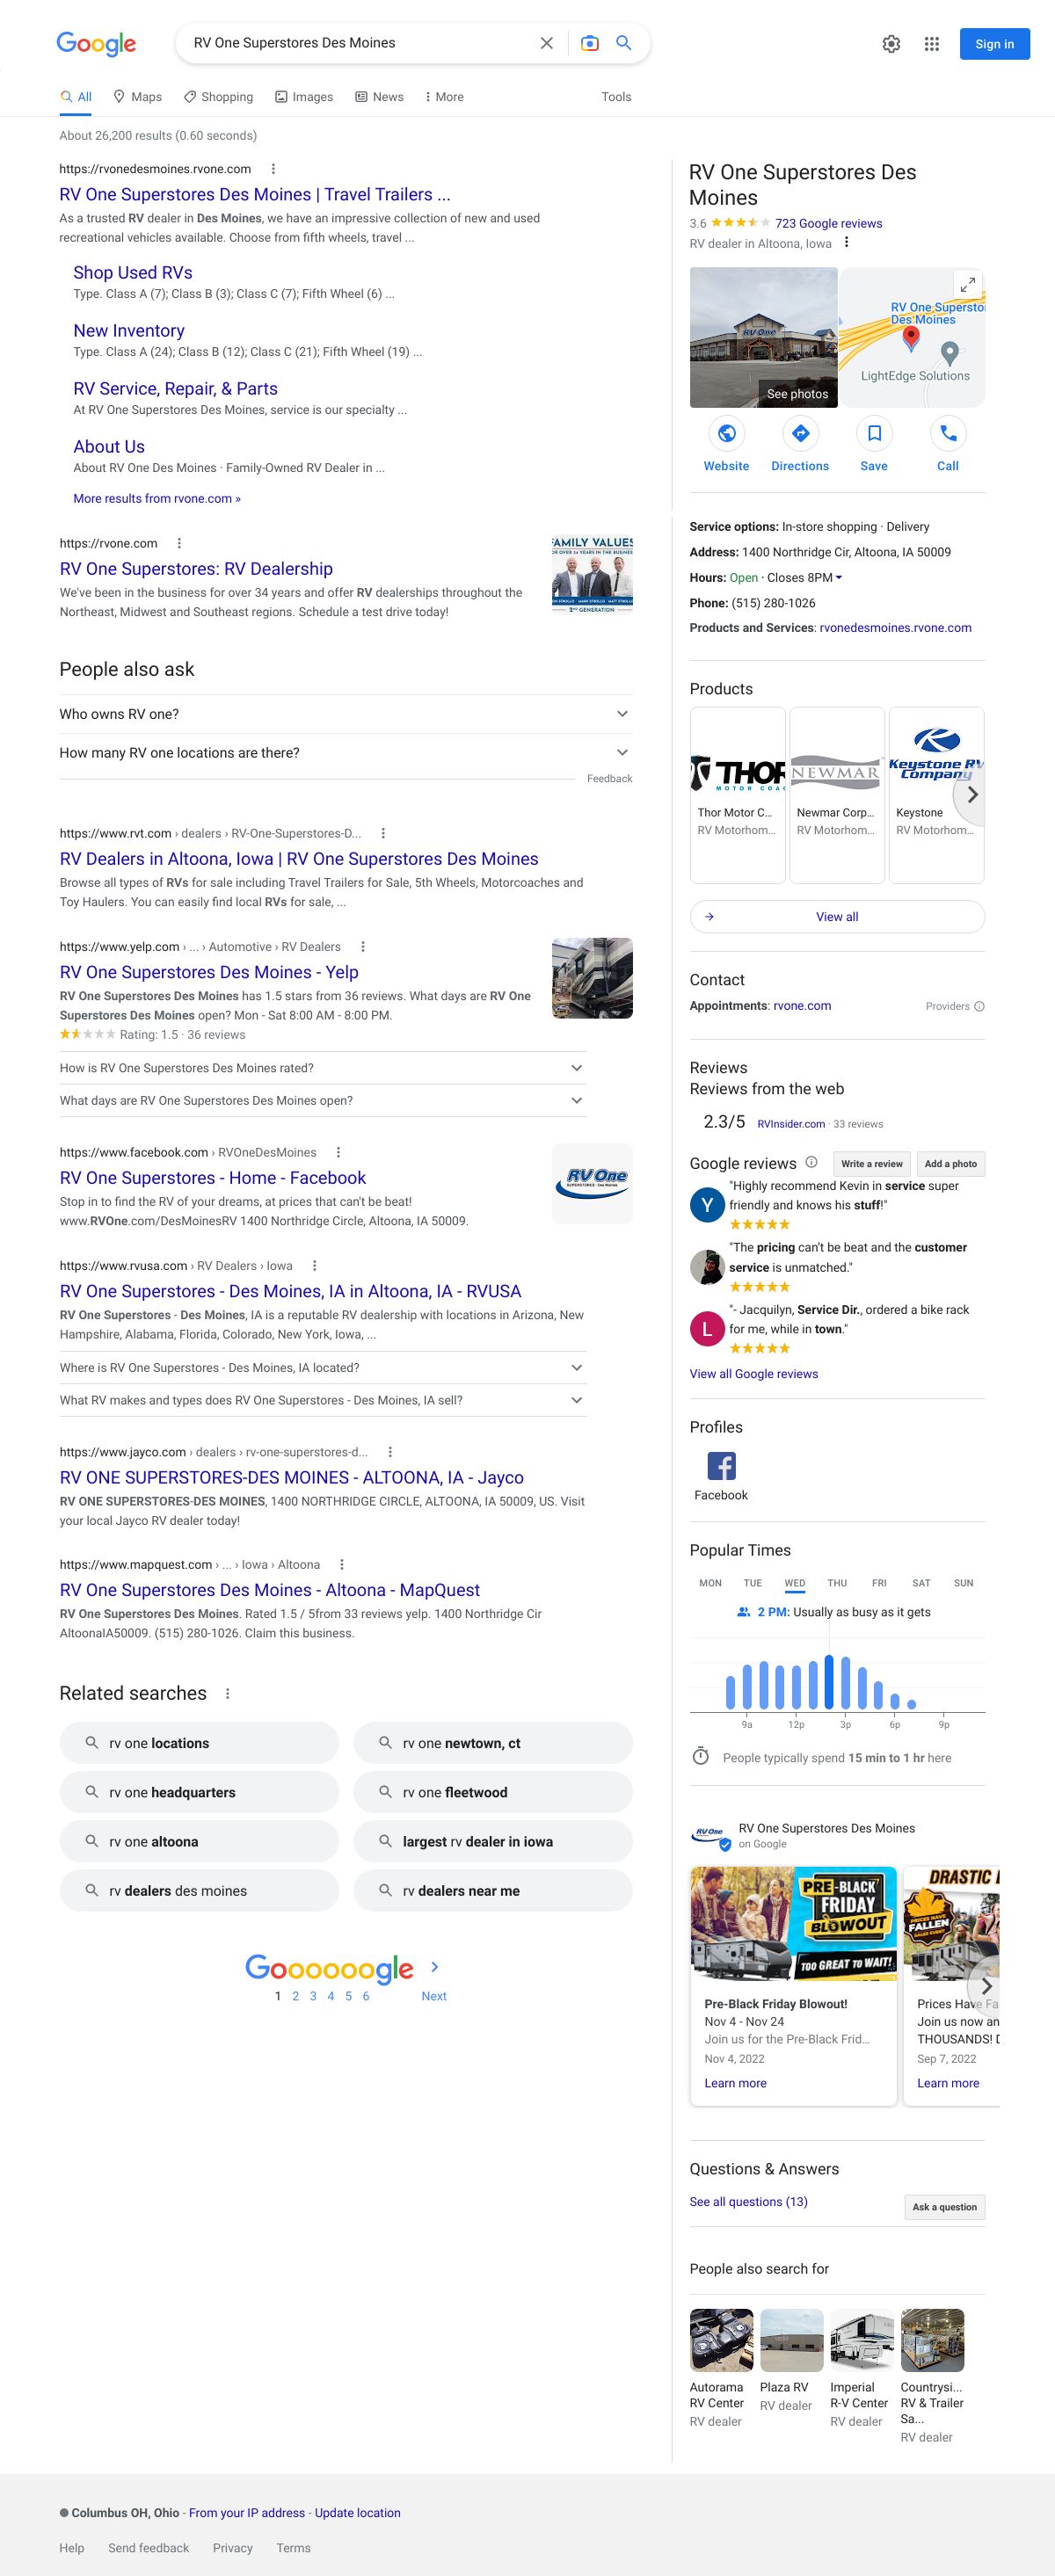Save the business with the bookmark icon
1055x2576 pixels.
click(x=873, y=434)
